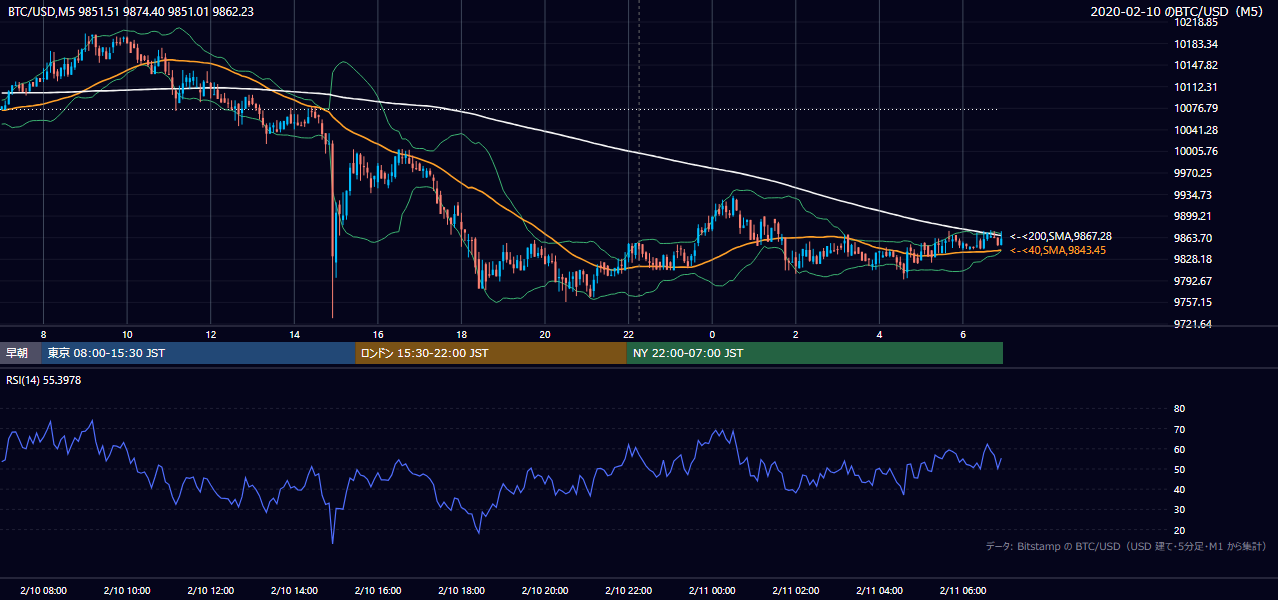
Task: Click RSI axis level 70
Action: coord(1180,429)
